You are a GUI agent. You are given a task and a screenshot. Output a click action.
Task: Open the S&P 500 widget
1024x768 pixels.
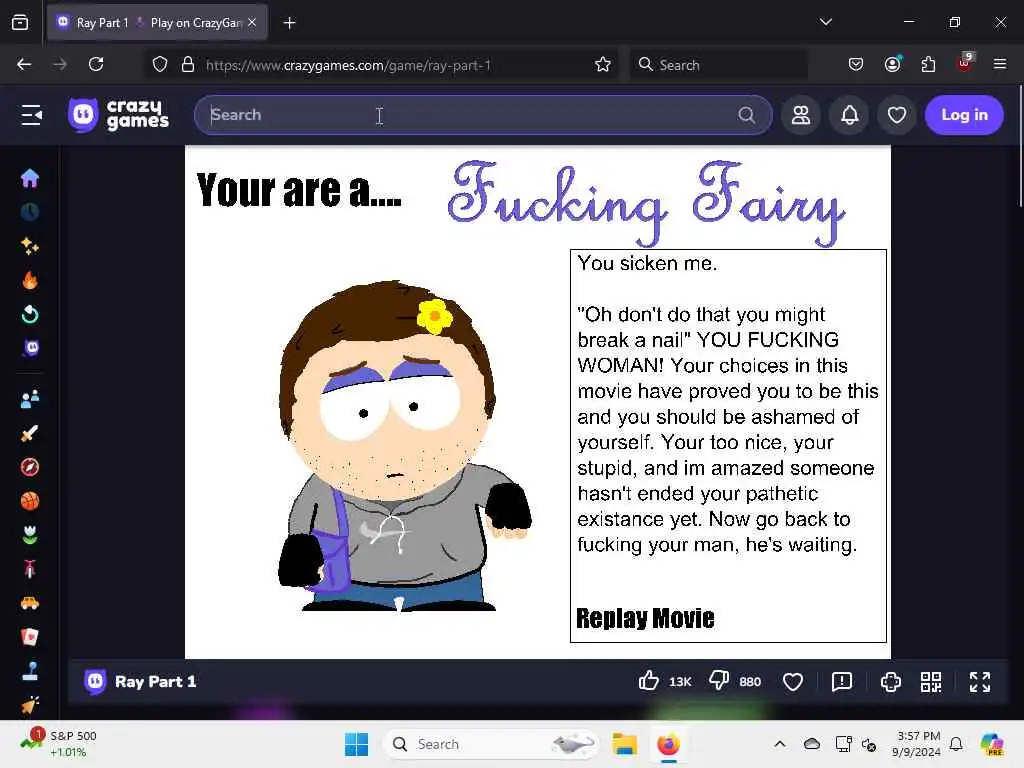pyautogui.click(x=59, y=744)
